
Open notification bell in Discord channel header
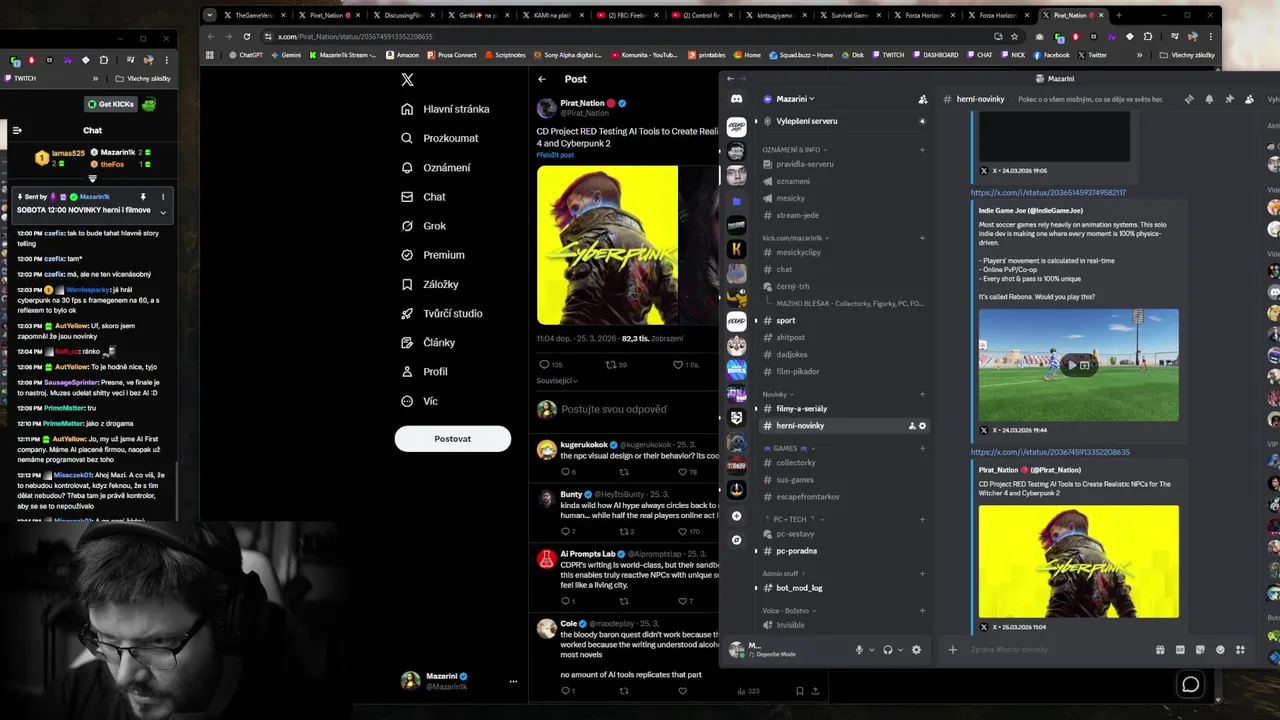pyautogui.click(x=1209, y=99)
